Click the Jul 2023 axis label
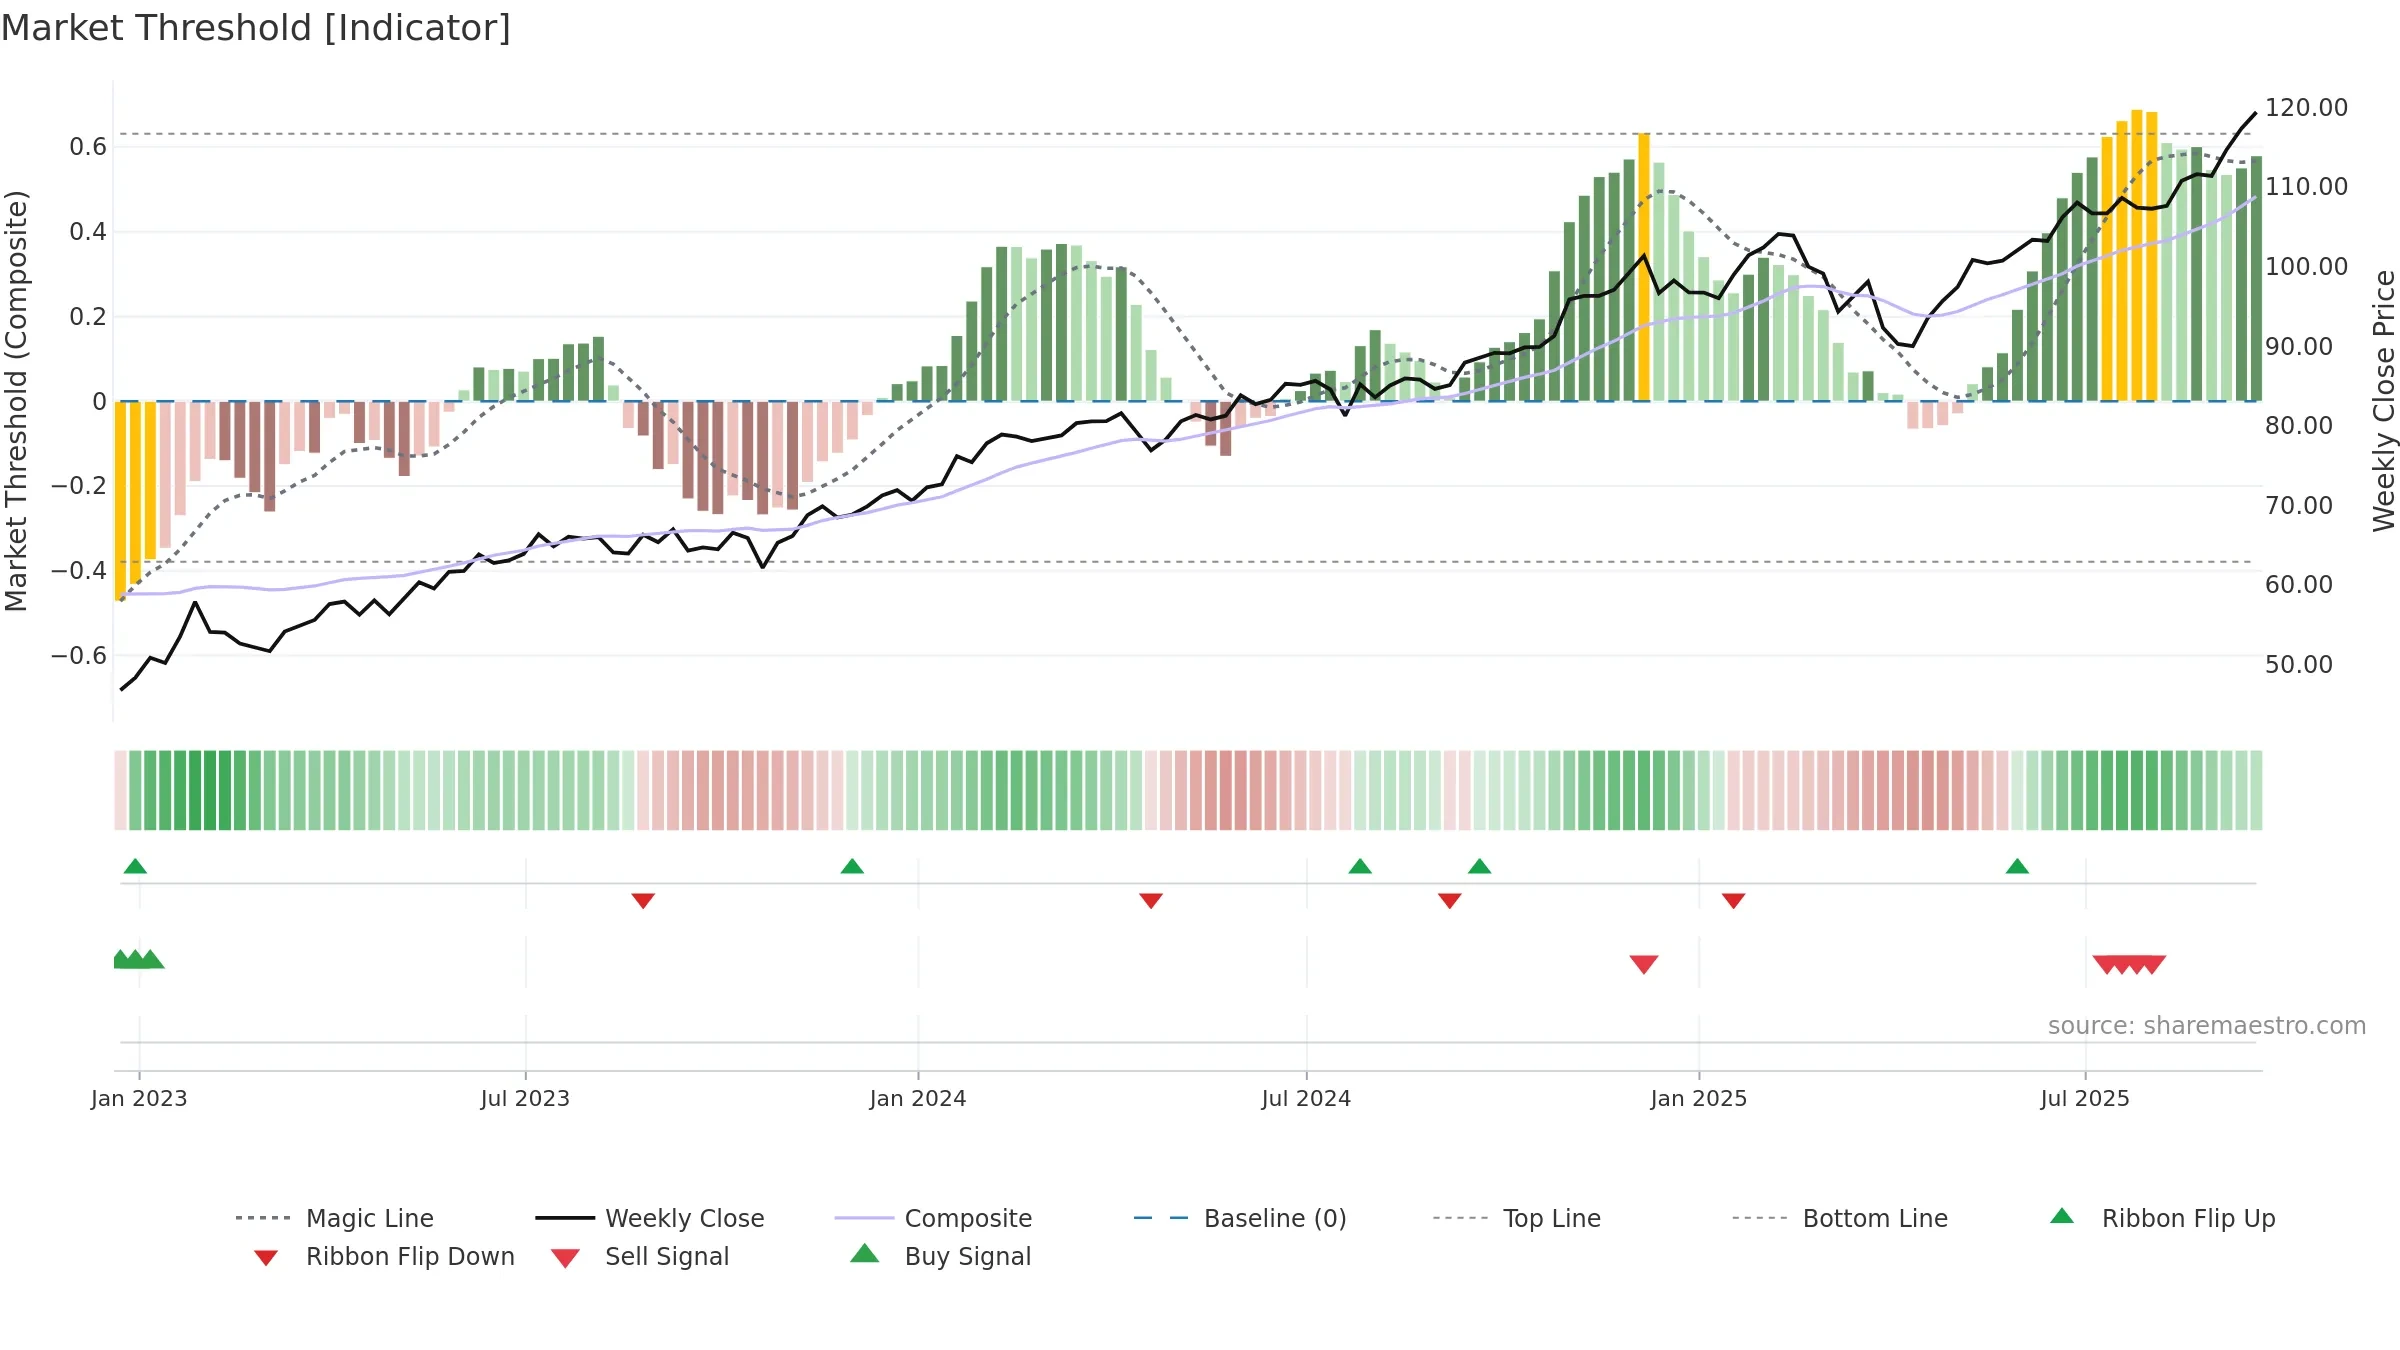The height and width of the screenshot is (1350, 2400). [x=525, y=1098]
